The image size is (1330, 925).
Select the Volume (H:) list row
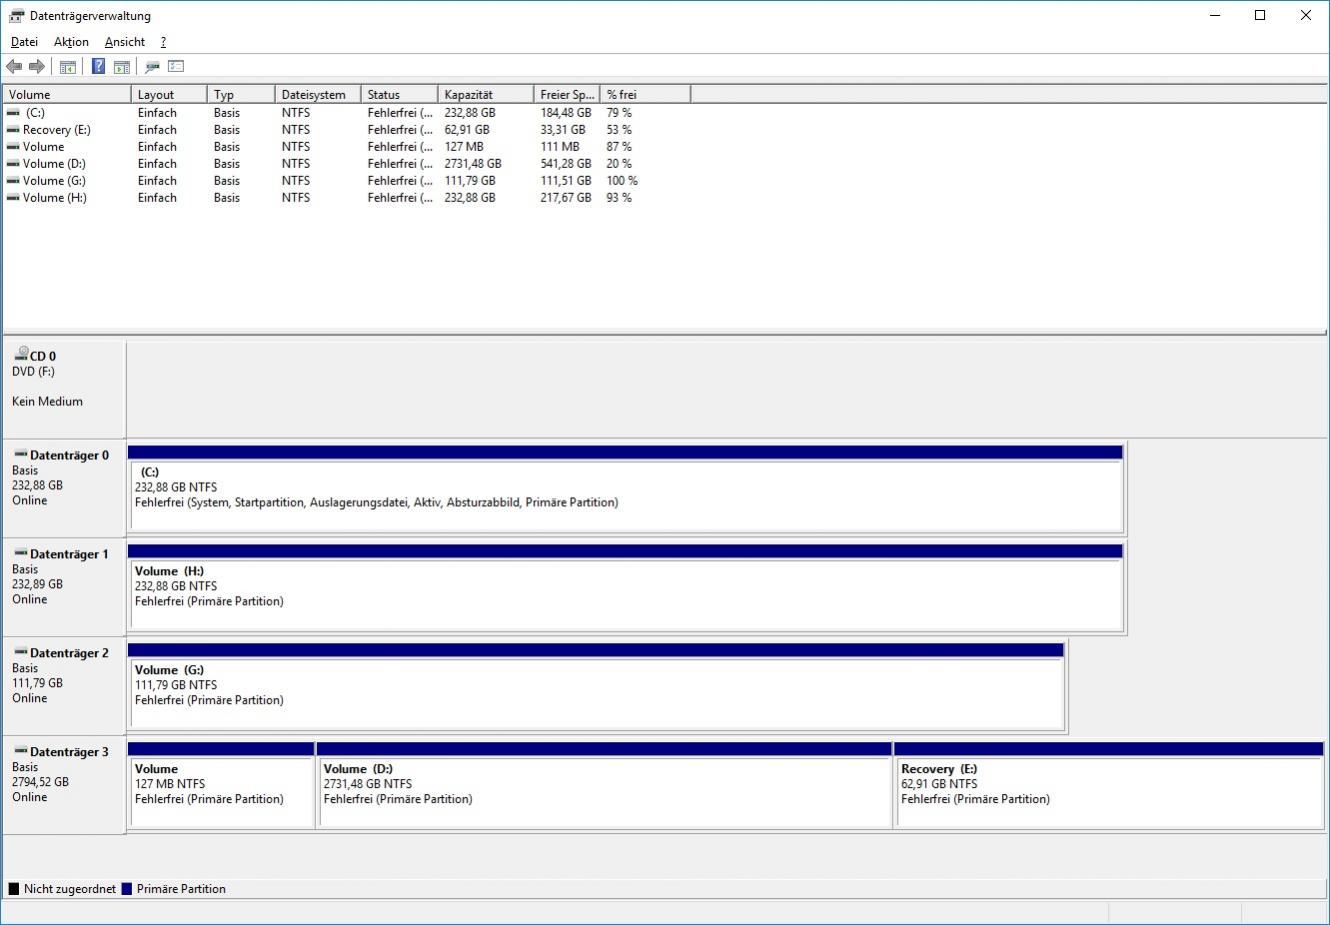[346, 198]
